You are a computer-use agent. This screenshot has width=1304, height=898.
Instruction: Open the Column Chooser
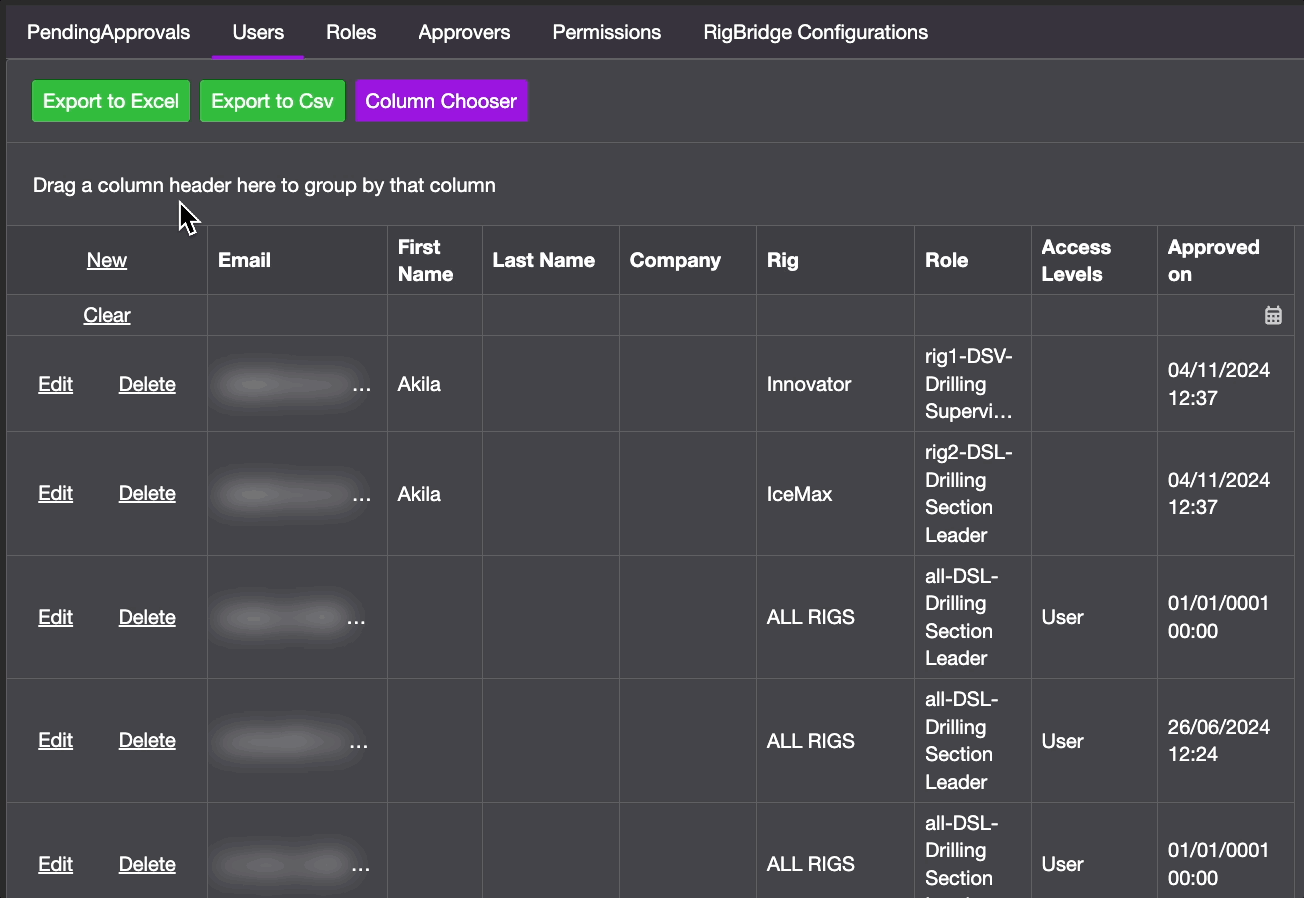(441, 101)
